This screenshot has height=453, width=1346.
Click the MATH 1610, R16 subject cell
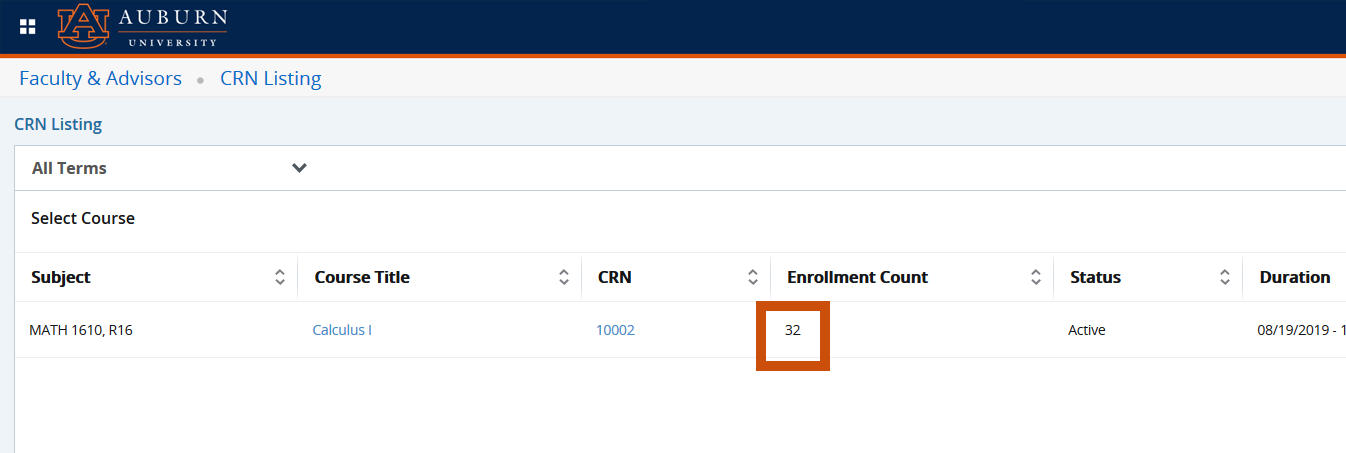click(81, 330)
